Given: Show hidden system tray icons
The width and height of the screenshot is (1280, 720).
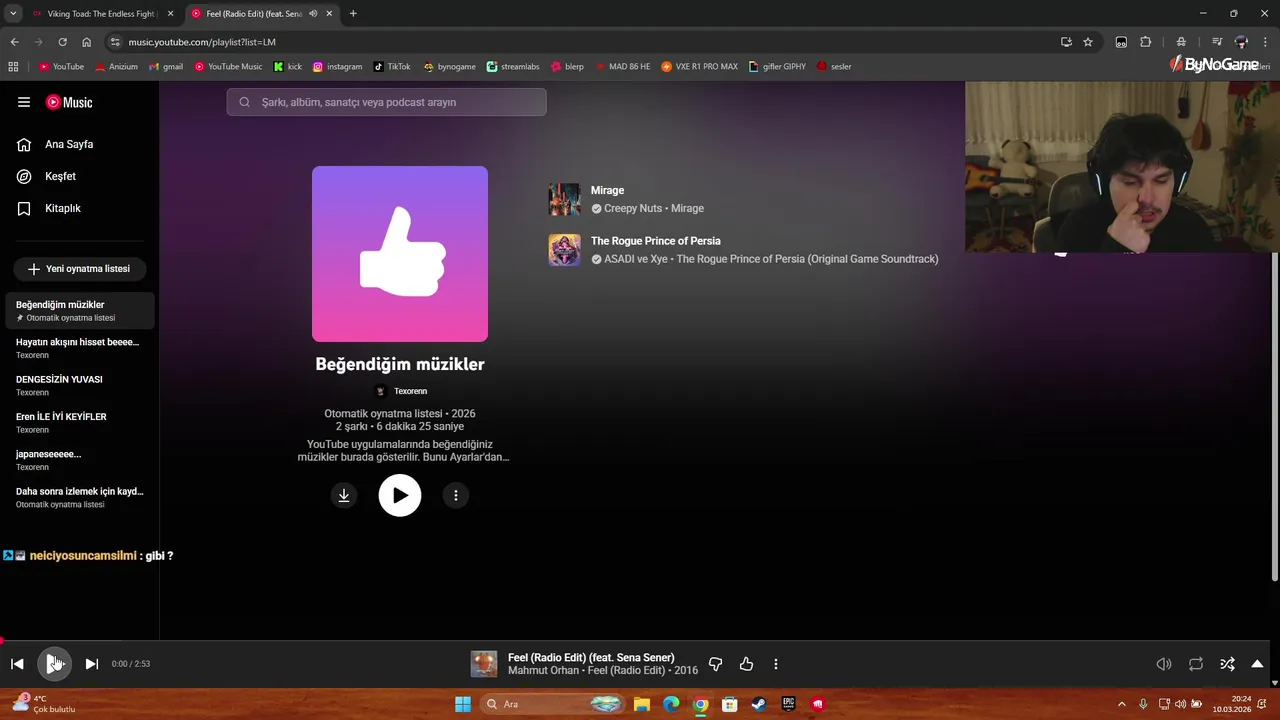Looking at the screenshot, I should click(x=1121, y=704).
